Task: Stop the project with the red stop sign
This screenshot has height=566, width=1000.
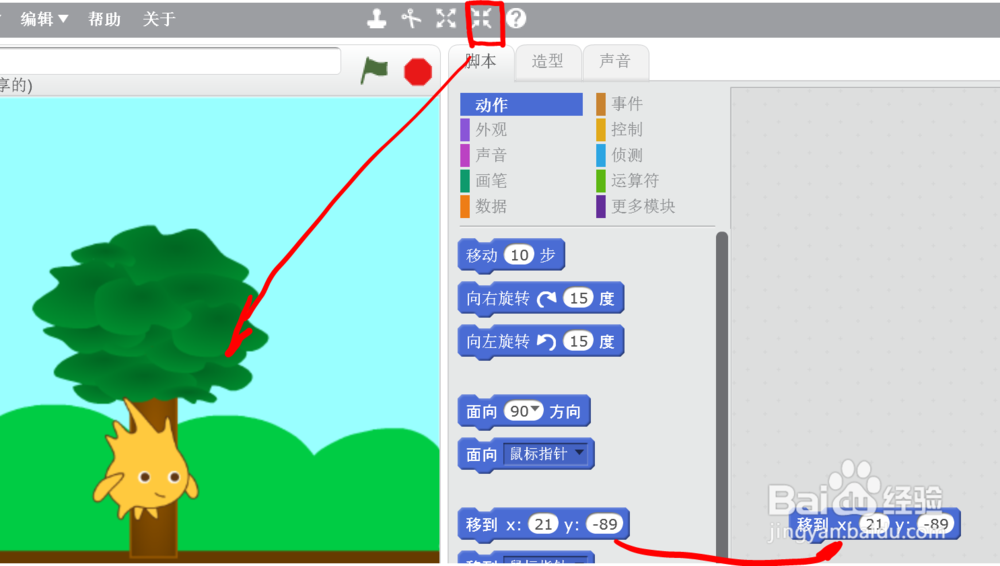Action: [x=418, y=71]
